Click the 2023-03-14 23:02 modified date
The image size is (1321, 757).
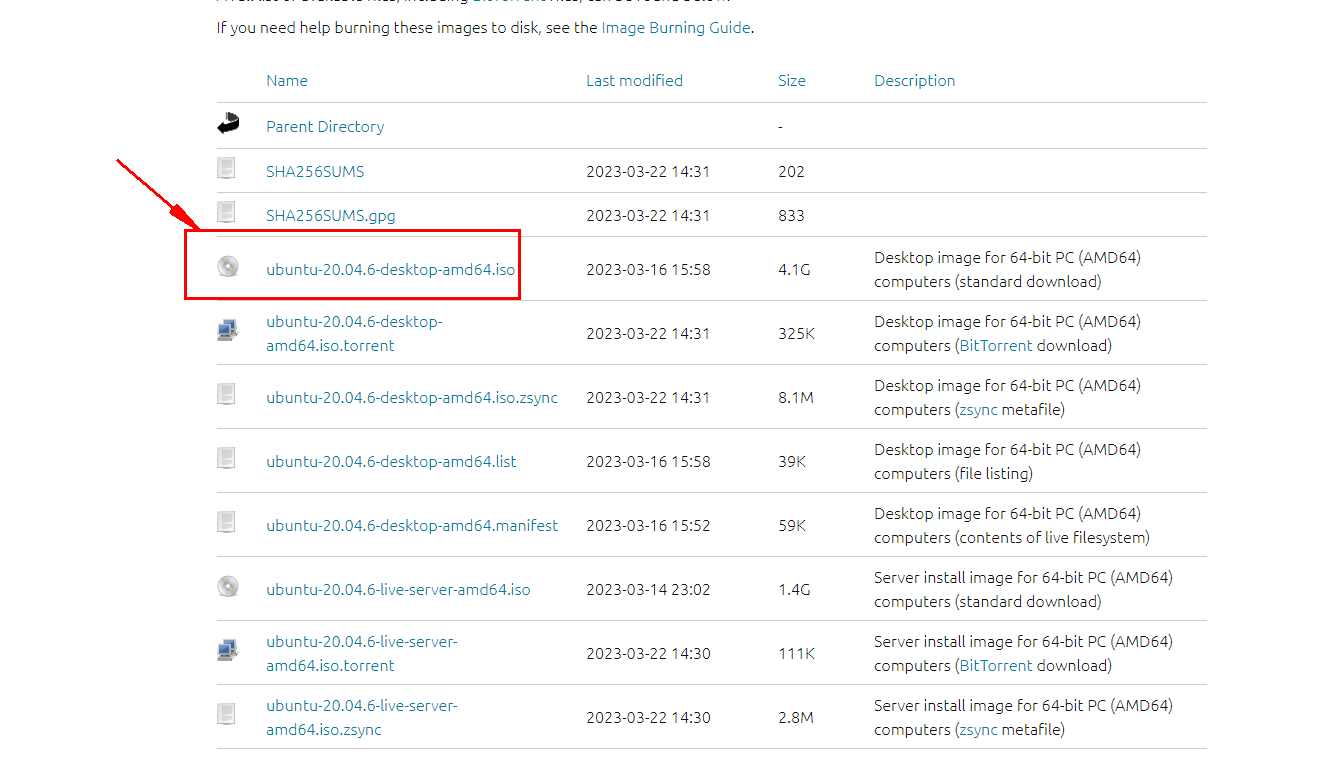(648, 589)
